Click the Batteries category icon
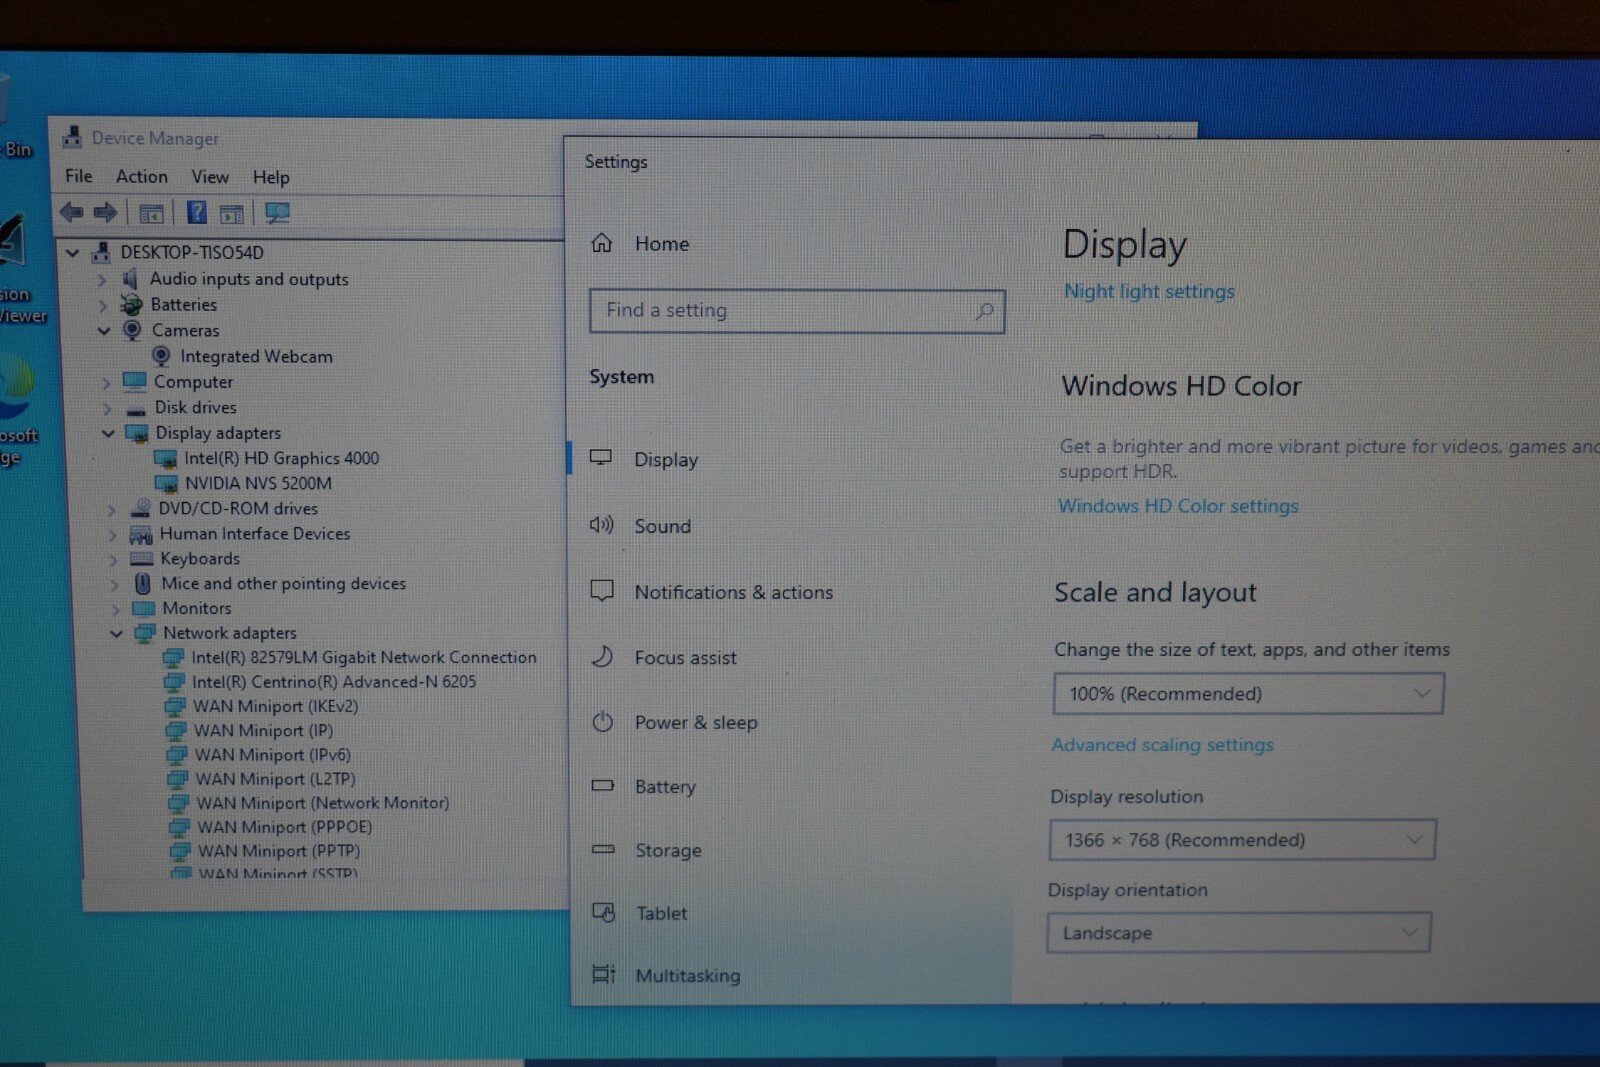Viewport: 1600px width, 1067px height. [131, 305]
